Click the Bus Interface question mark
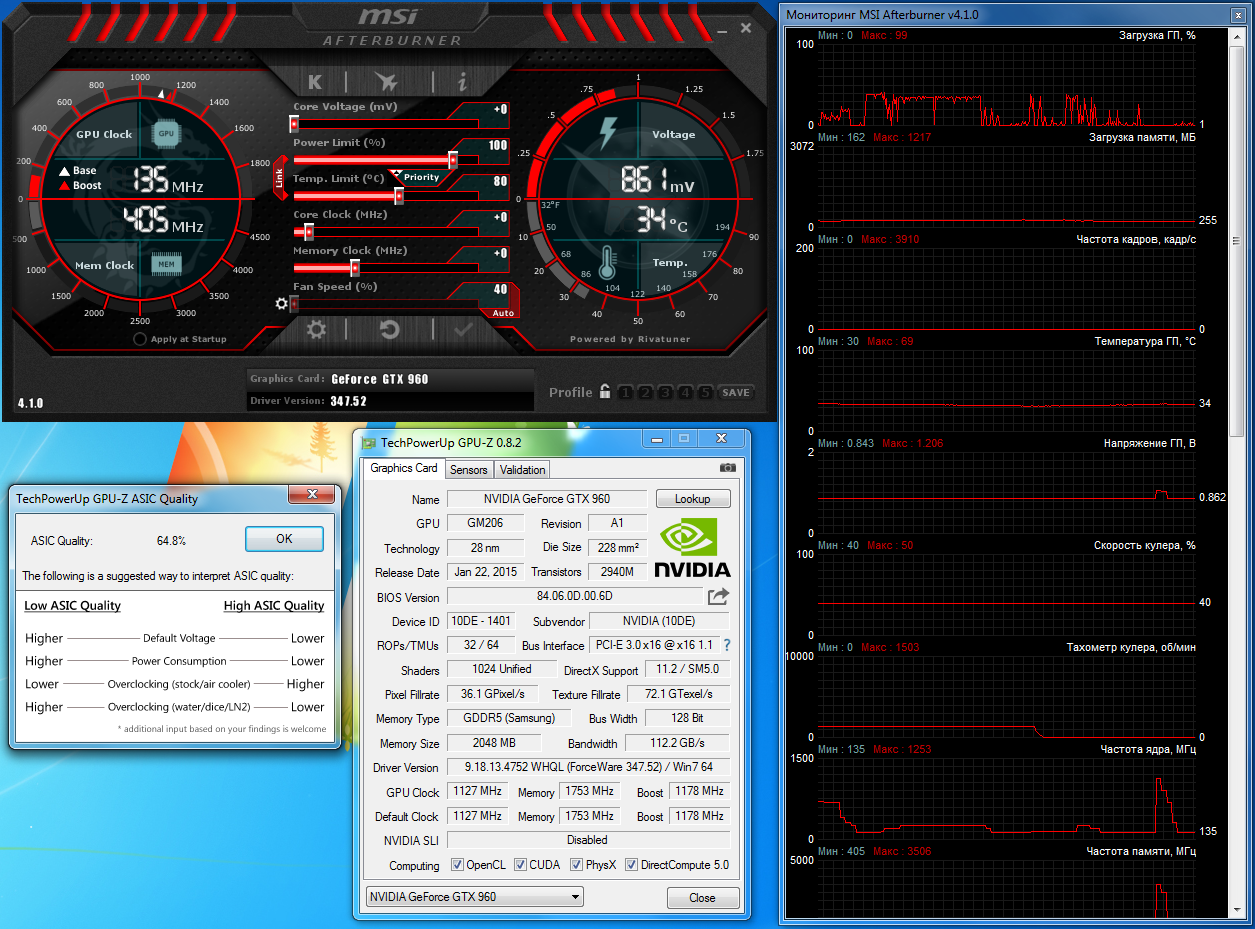Image resolution: width=1255 pixels, height=929 pixels. pos(726,645)
